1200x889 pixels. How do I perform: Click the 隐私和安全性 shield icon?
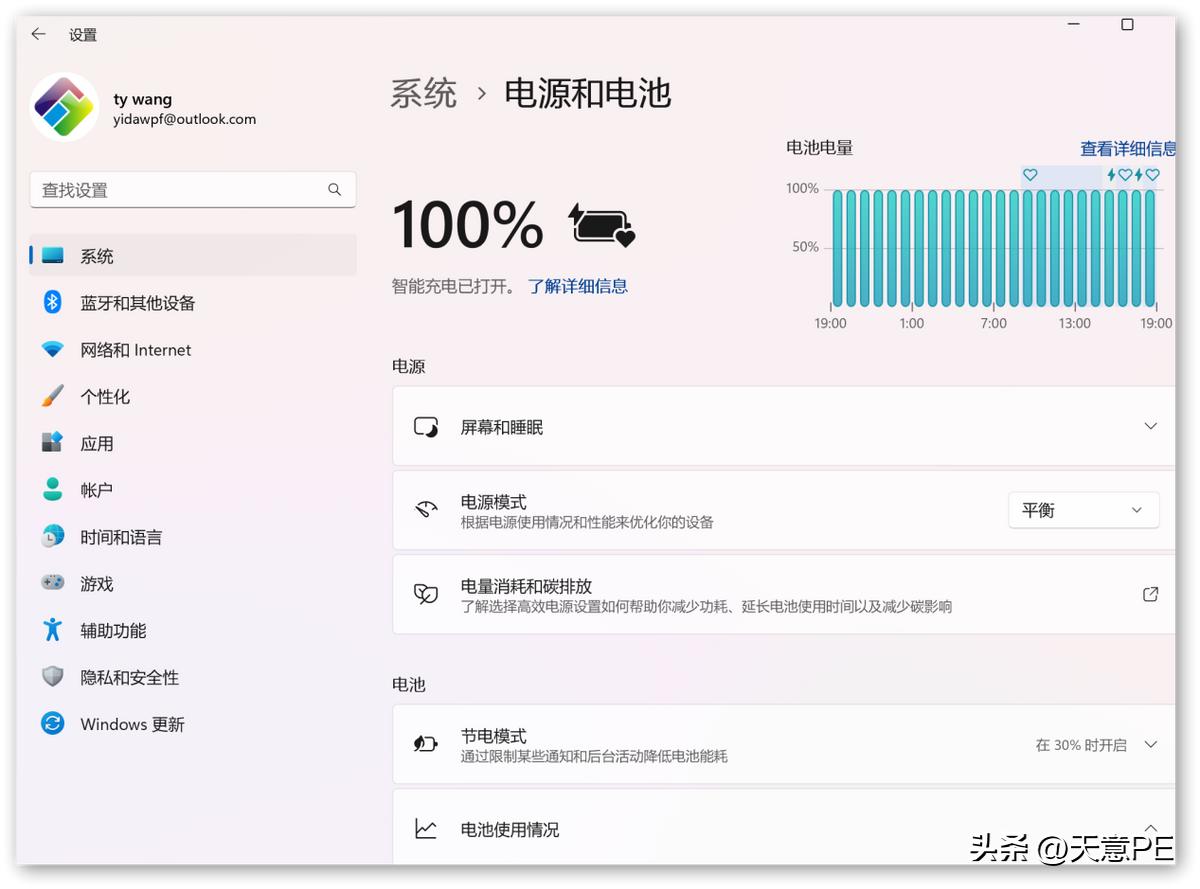pos(53,677)
